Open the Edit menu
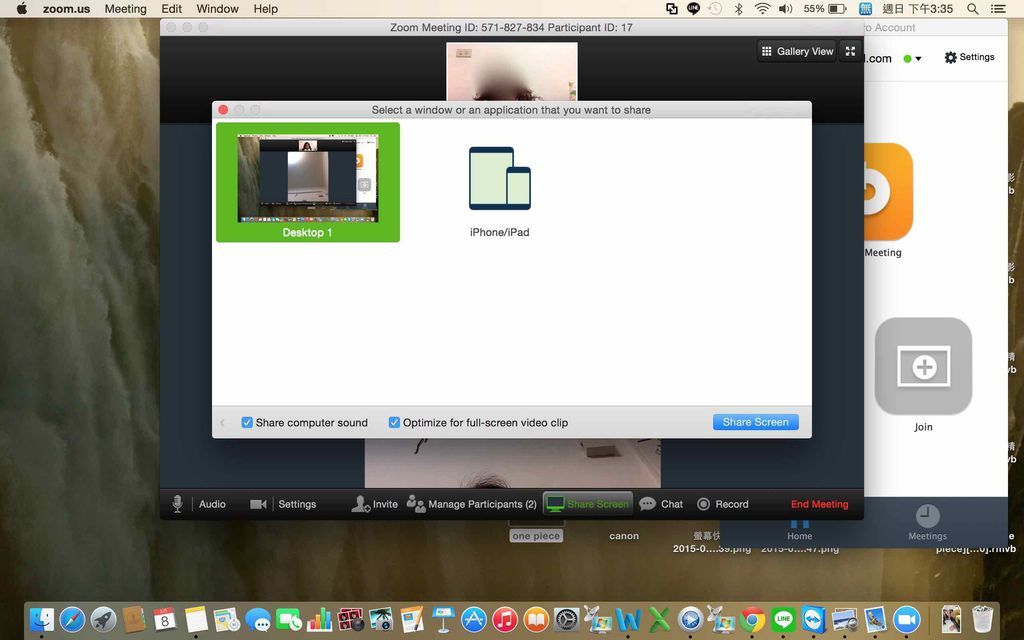Screen dimensions: 1024x640 [x=172, y=8]
